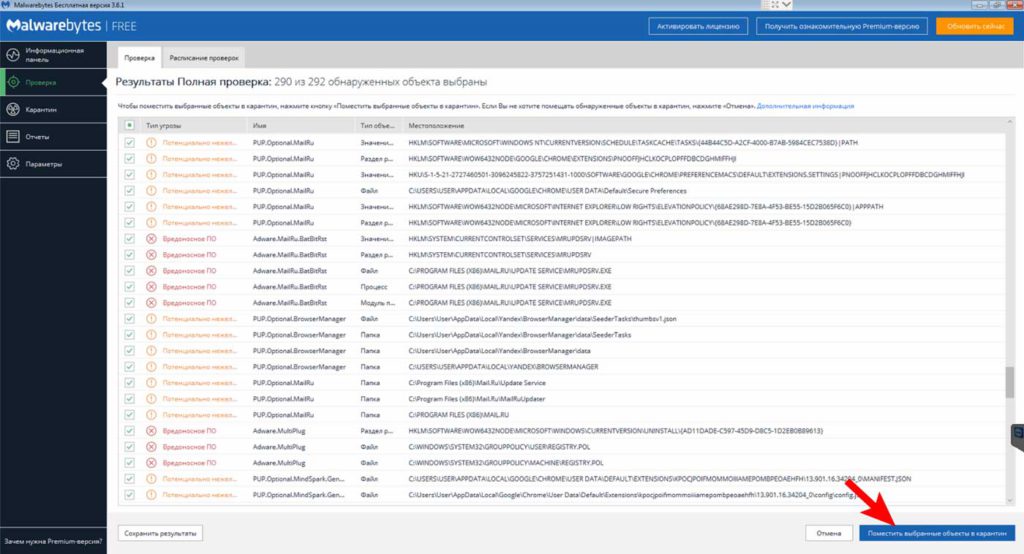Click warning icon of the SeederTasks folder row

pos(151,334)
